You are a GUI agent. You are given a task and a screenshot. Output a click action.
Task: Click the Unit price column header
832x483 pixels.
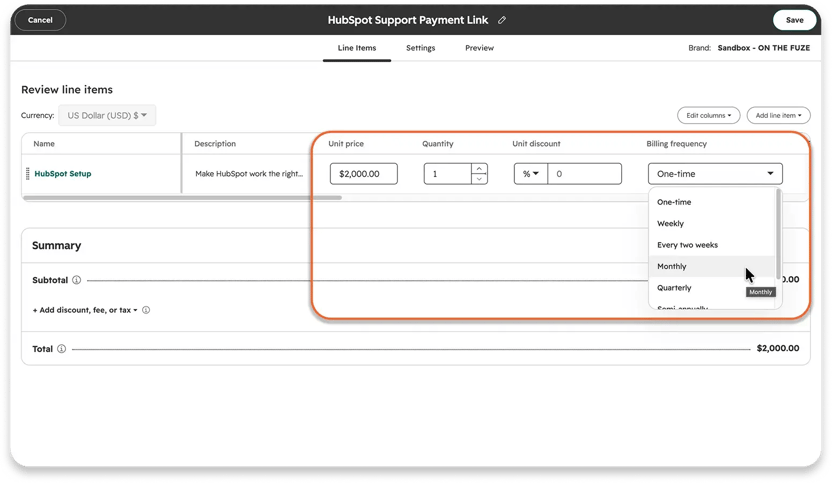coord(346,144)
